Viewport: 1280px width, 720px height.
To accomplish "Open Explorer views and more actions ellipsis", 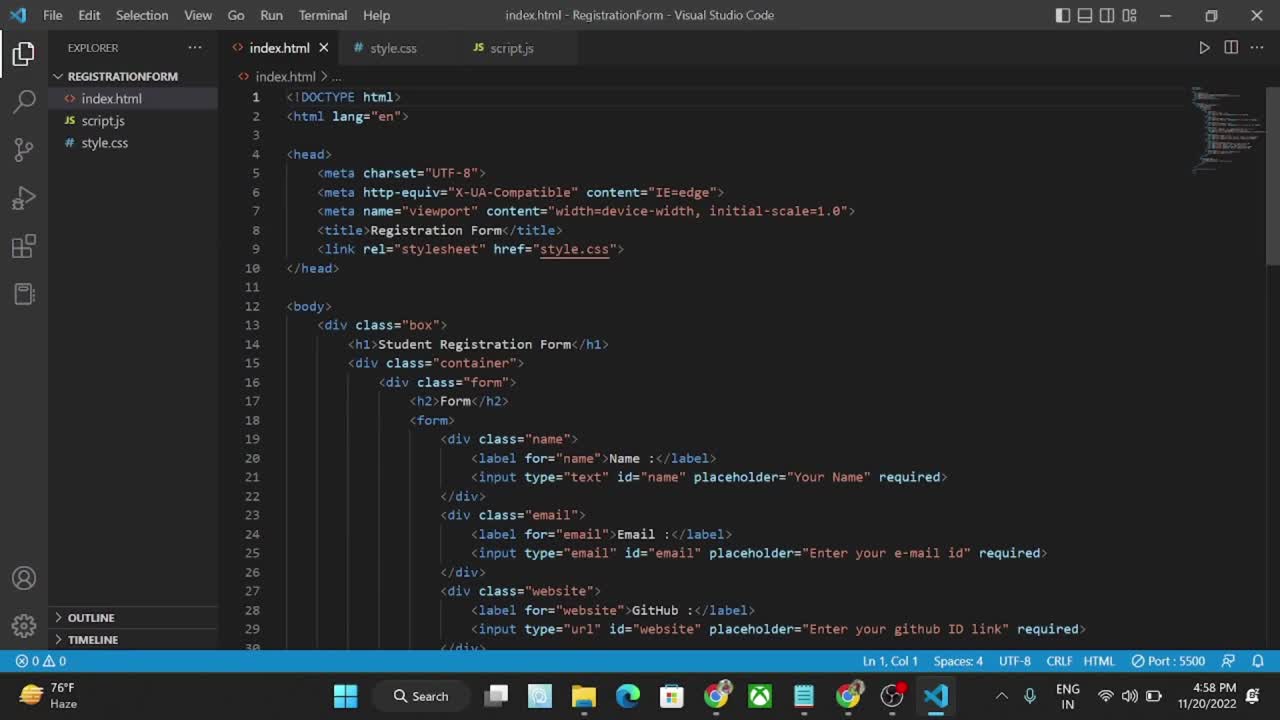I will (194, 48).
